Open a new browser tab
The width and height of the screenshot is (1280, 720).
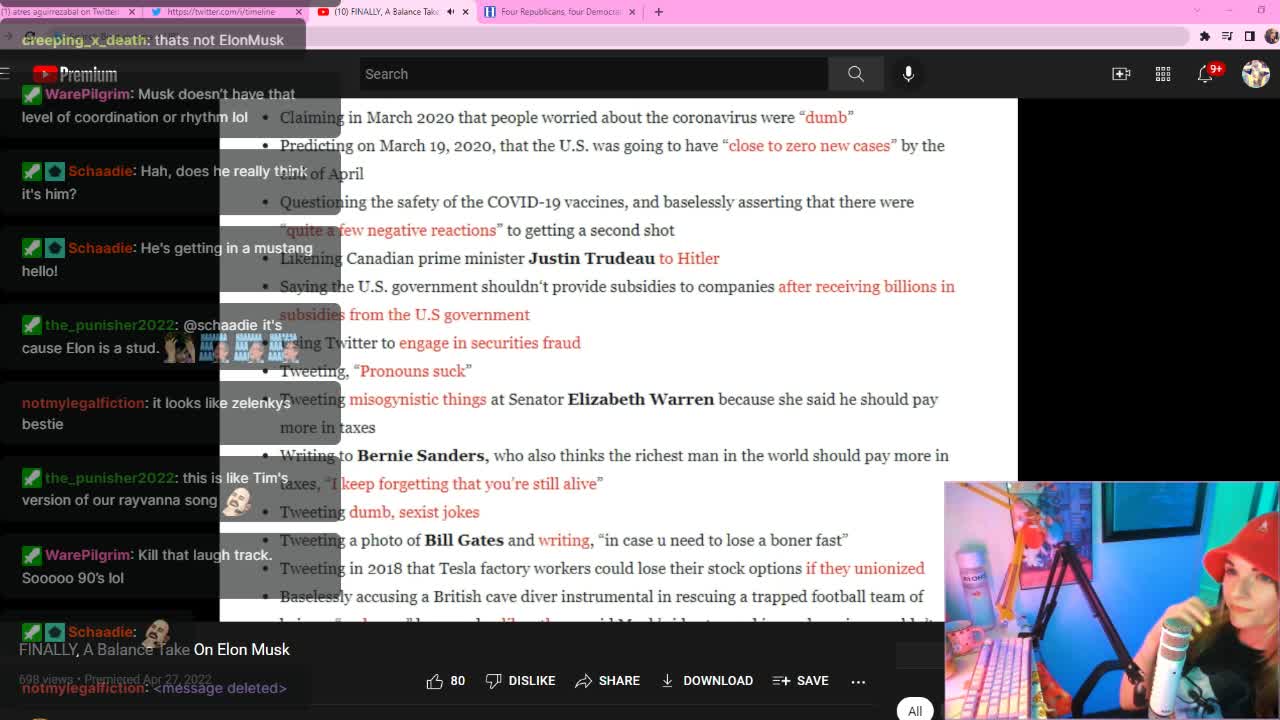[x=658, y=12]
